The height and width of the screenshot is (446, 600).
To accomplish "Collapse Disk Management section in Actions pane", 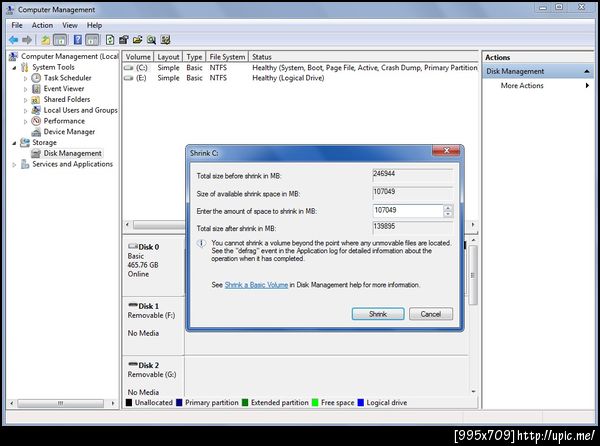I will (587, 72).
